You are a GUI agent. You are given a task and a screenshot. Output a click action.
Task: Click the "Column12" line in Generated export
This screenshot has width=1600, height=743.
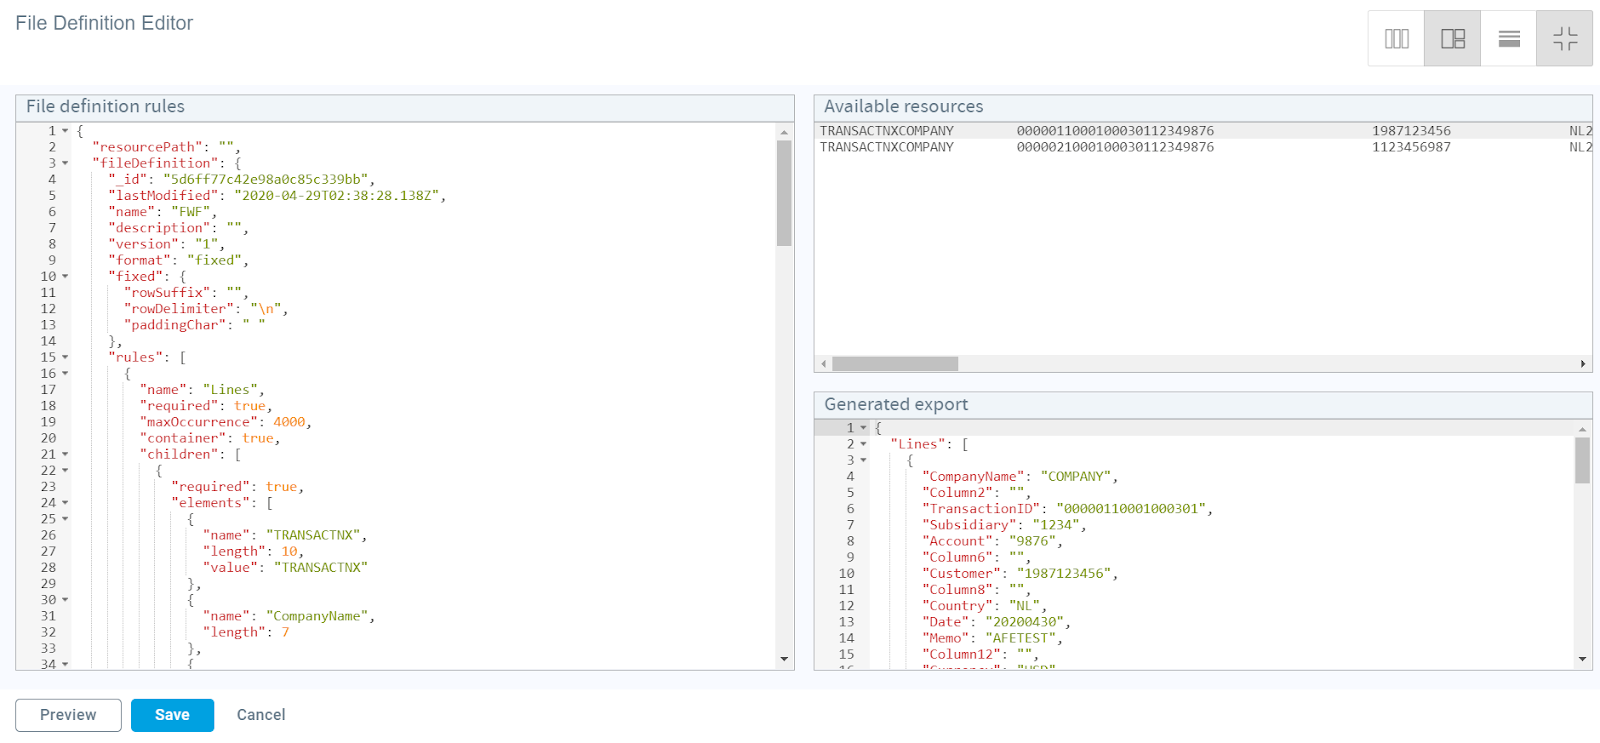(x=980, y=654)
